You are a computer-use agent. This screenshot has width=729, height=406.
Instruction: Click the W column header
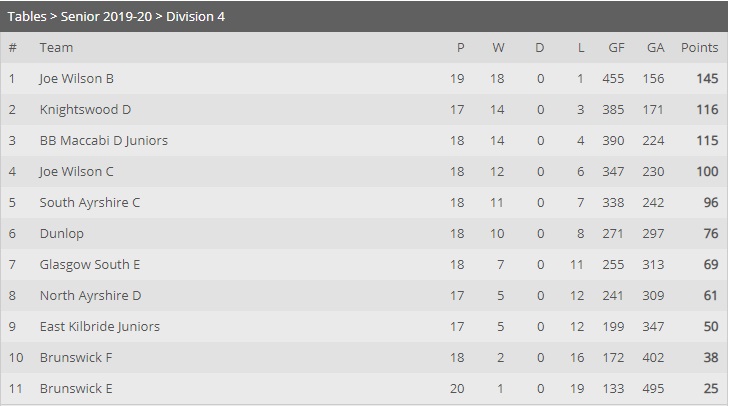[x=498, y=47]
